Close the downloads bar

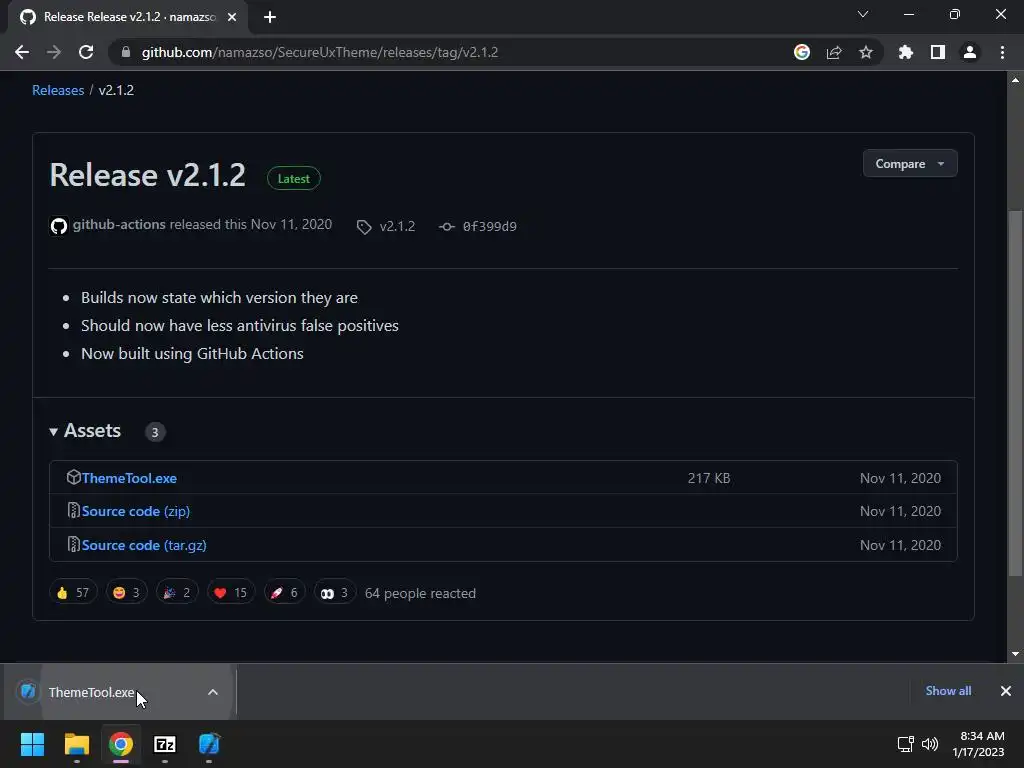(x=1006, y=691)
